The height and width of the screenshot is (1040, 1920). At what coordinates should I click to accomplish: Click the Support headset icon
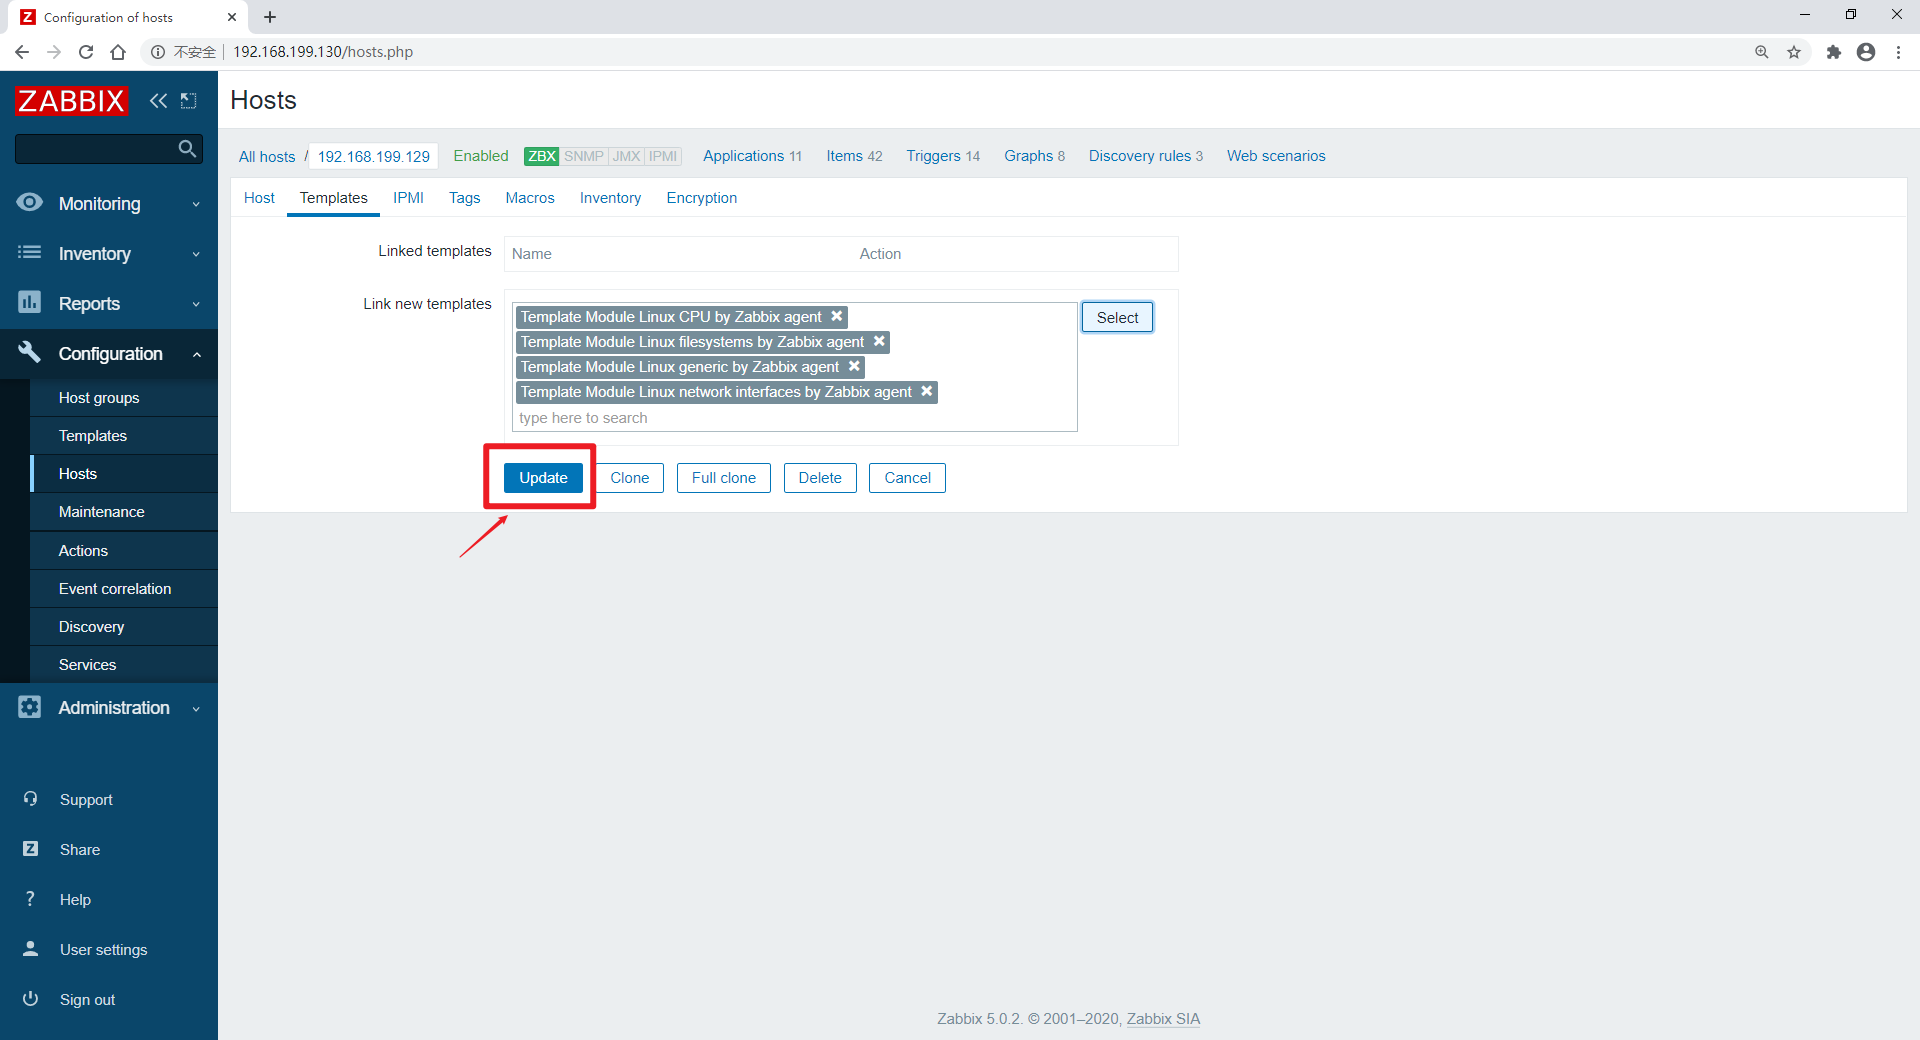31,799
